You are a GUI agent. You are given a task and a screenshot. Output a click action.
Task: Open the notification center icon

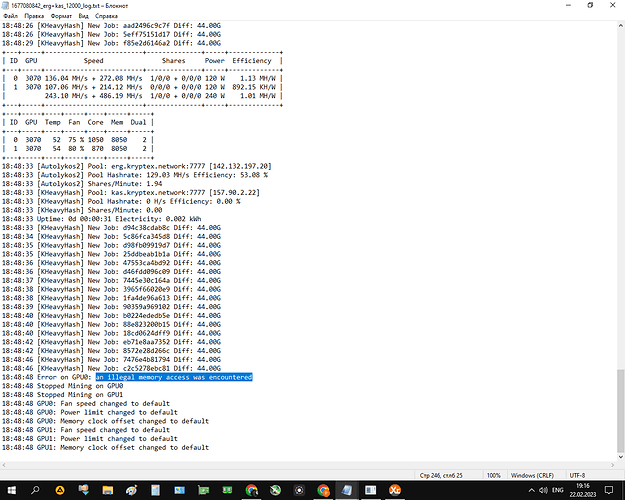[608, 487]
